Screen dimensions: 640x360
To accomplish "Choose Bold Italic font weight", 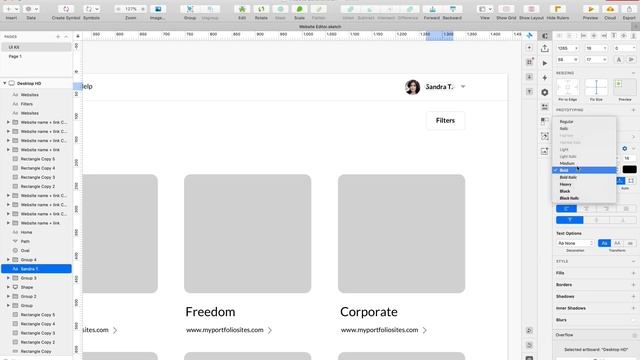I will [584, 177].
